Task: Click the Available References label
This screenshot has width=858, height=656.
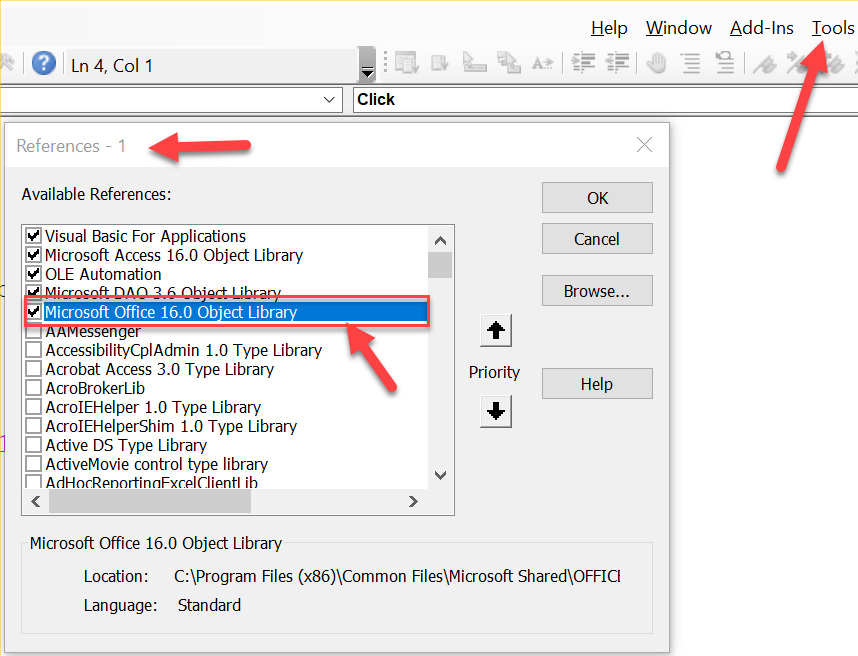Action: click(96, 194)
